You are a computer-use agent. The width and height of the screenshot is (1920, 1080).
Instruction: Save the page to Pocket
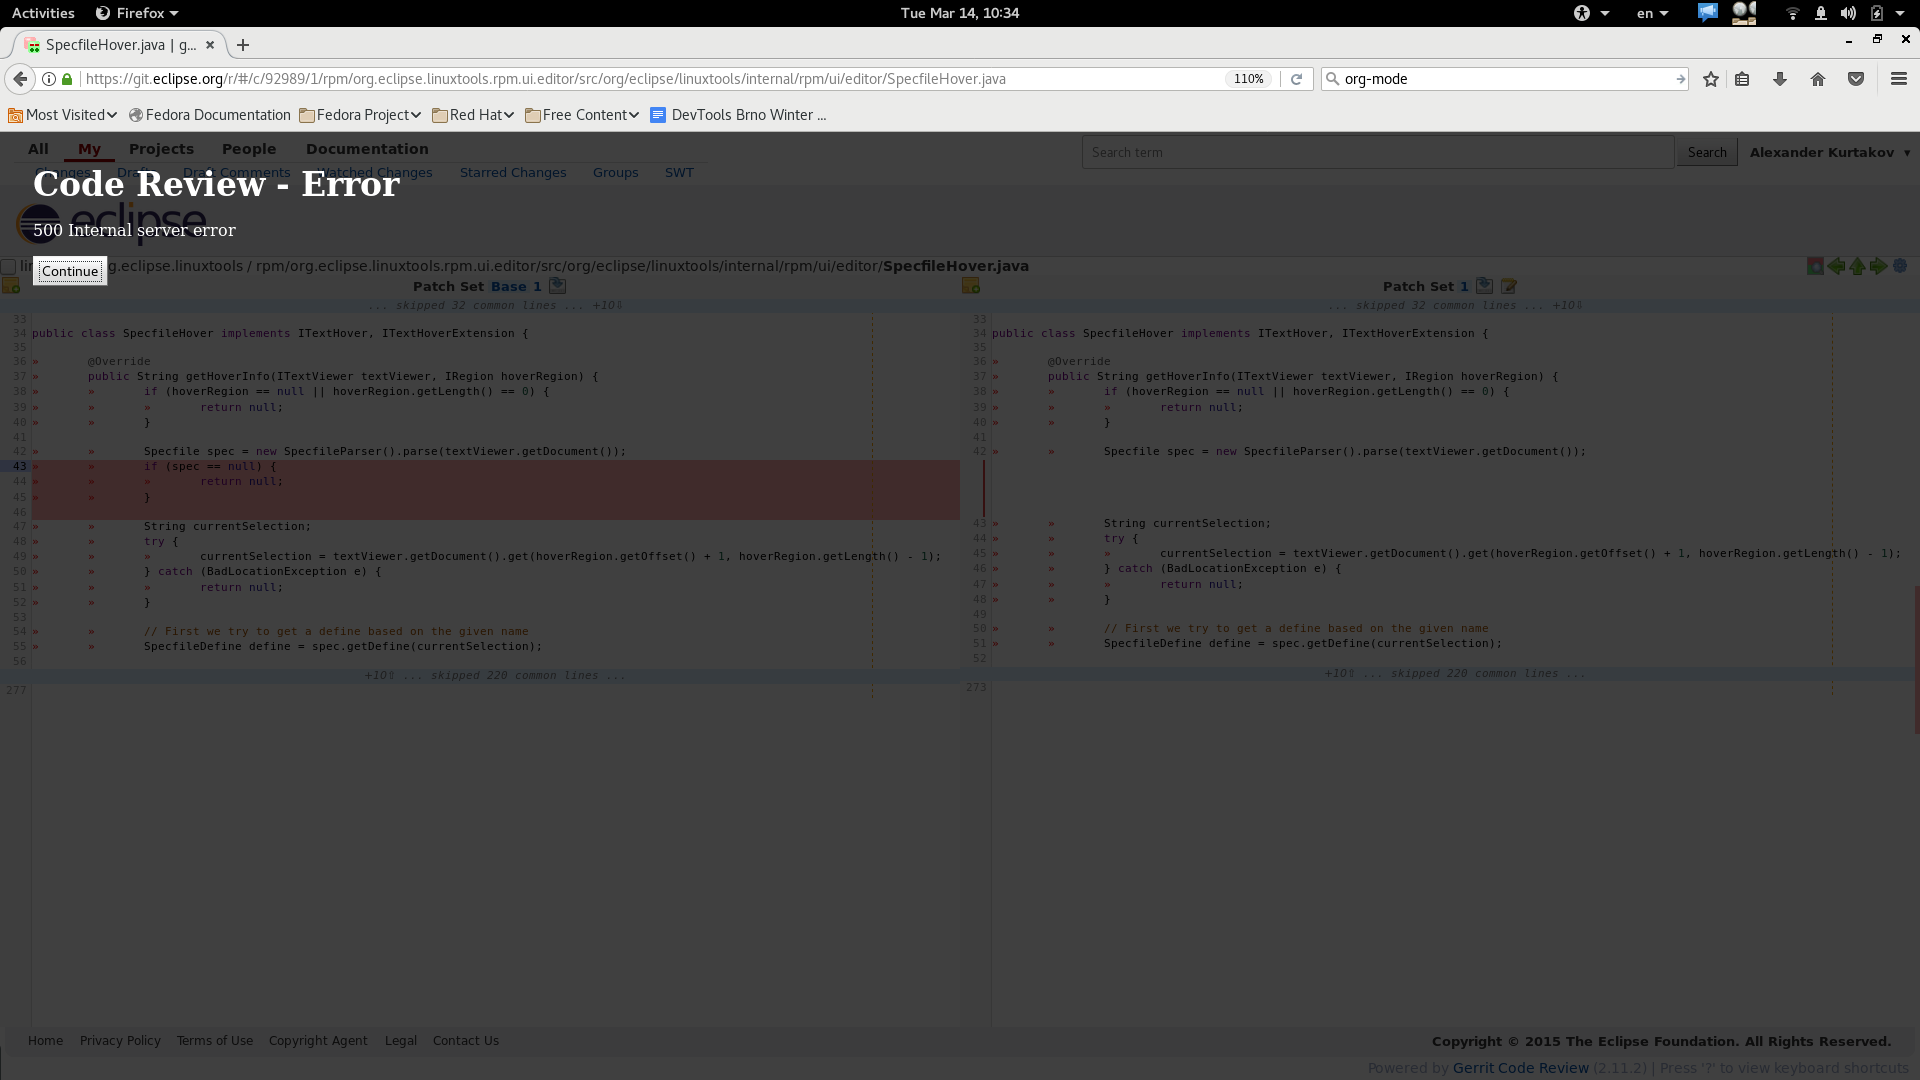click(x=1856, y=79)
